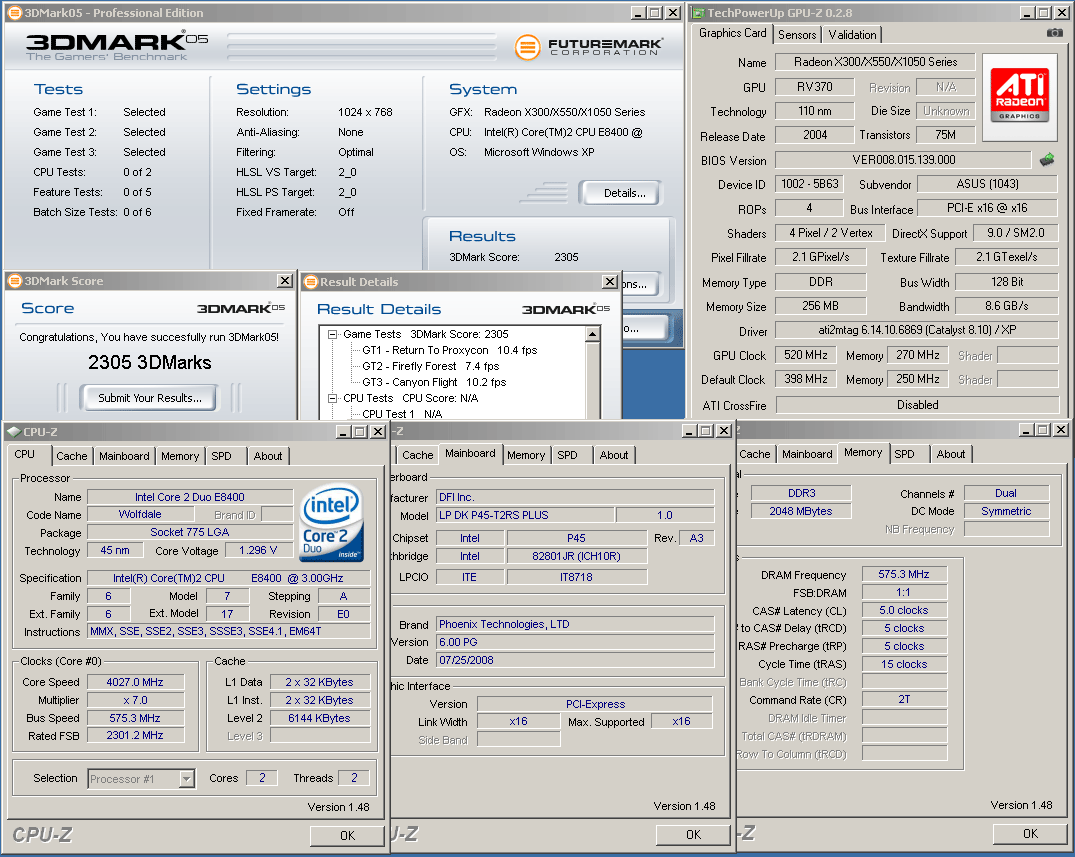Screen dimensions: 1075x857
Task: Click the Command Rate 2T value
Action: pos(904,699)
